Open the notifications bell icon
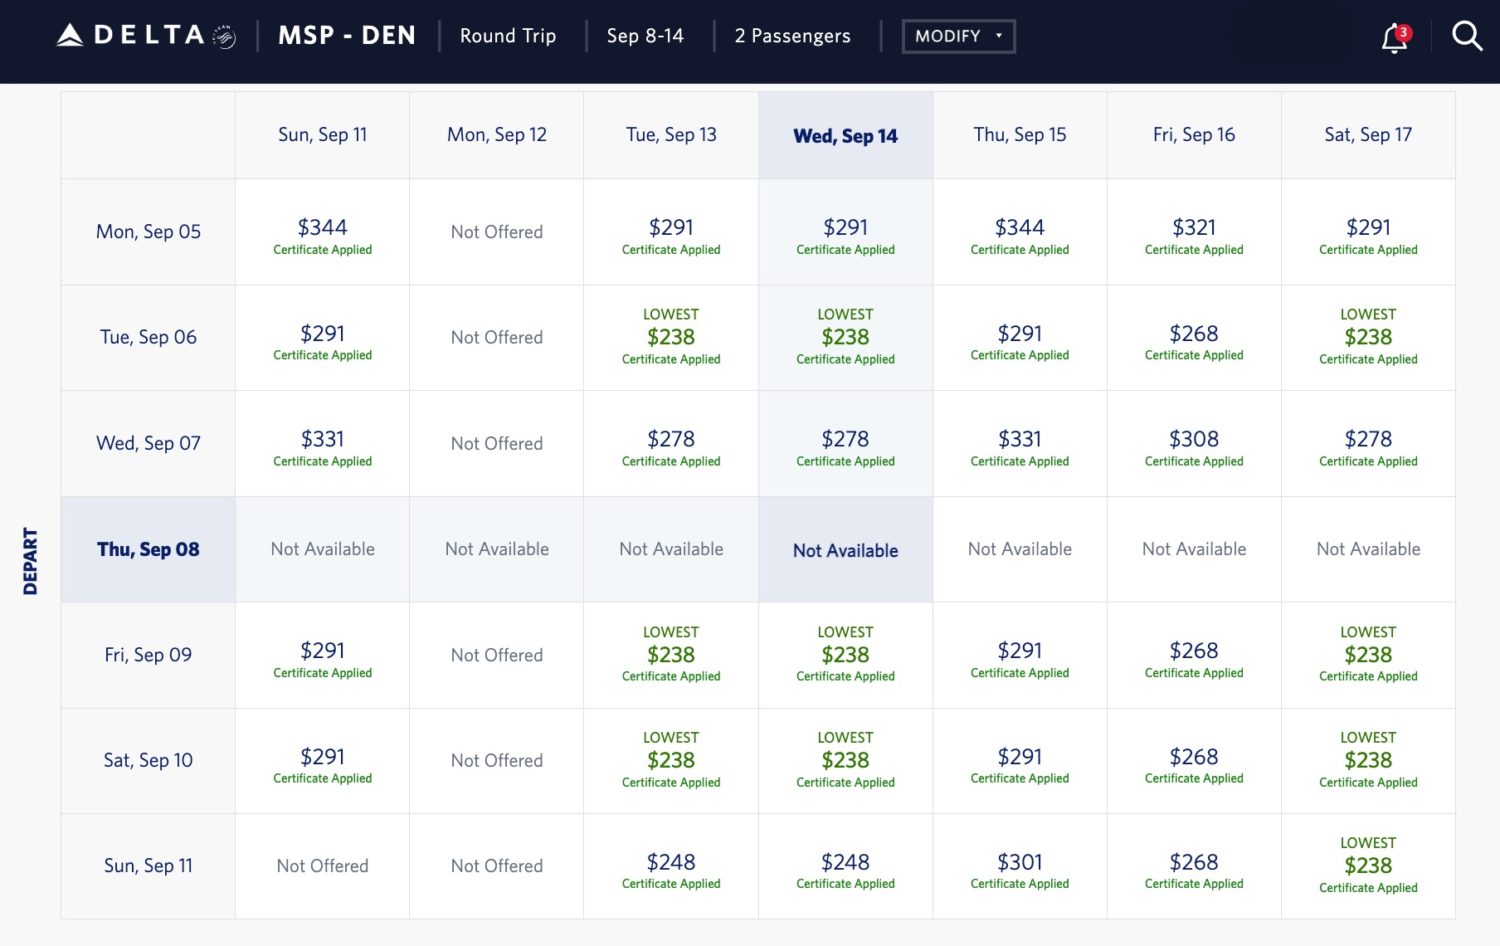The height and width of the screenshot is (946, 1500). [x=1394, y=38]
